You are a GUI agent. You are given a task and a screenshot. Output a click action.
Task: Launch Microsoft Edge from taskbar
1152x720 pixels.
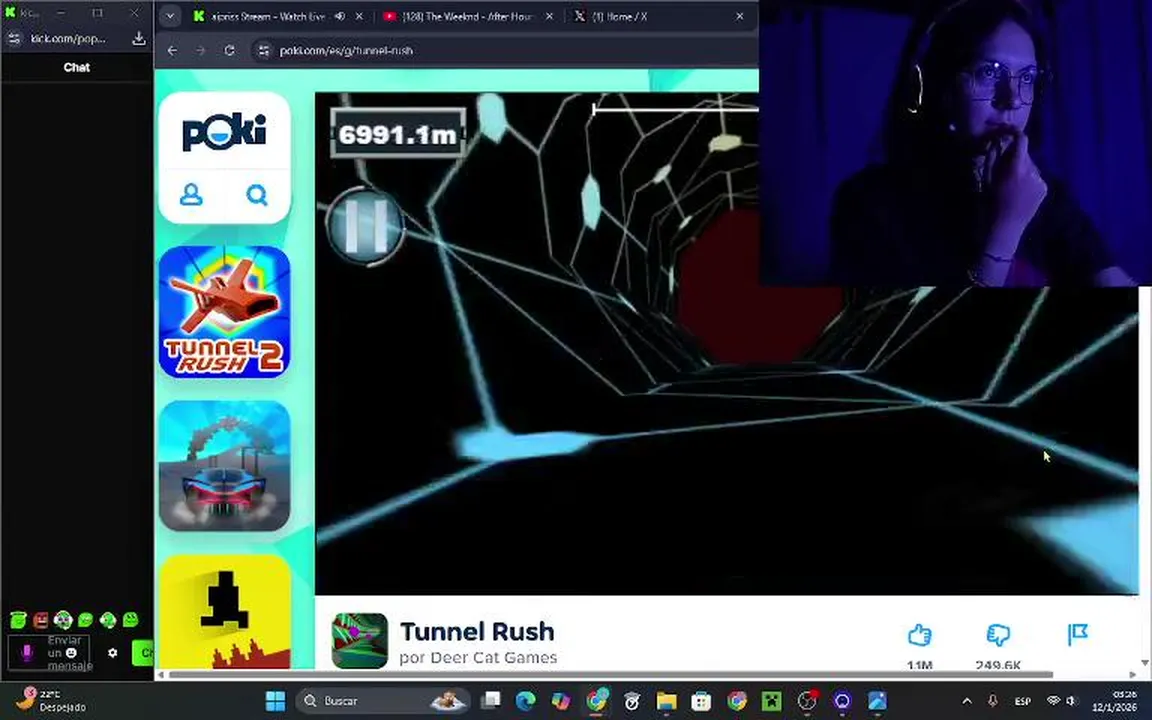coord(525,701)
